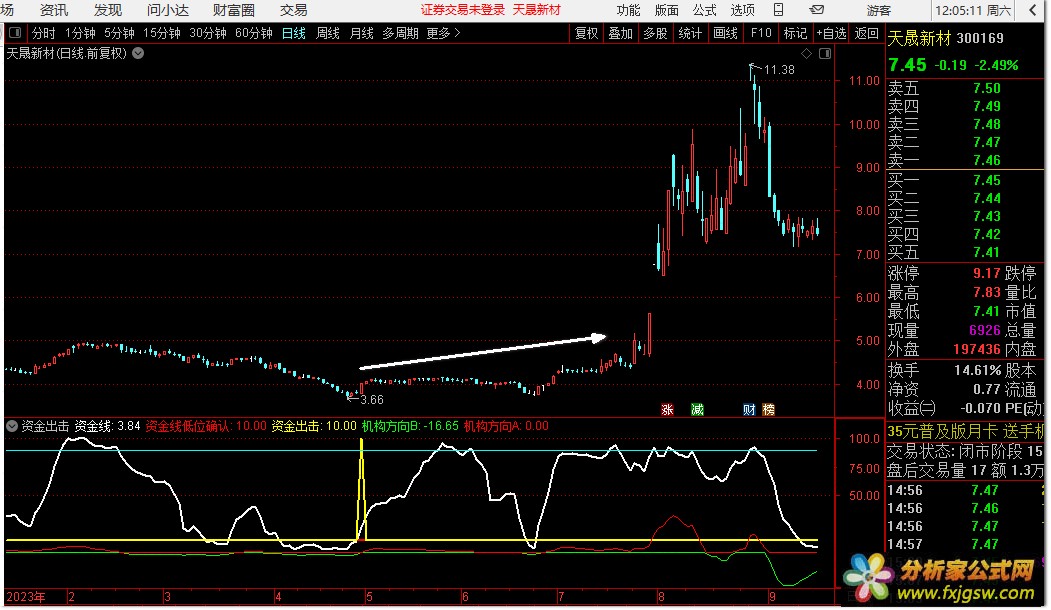This screenshot has width=1051, height=610.
Task: Click the 11.38 high price annotation
Action: click(779, 70)
